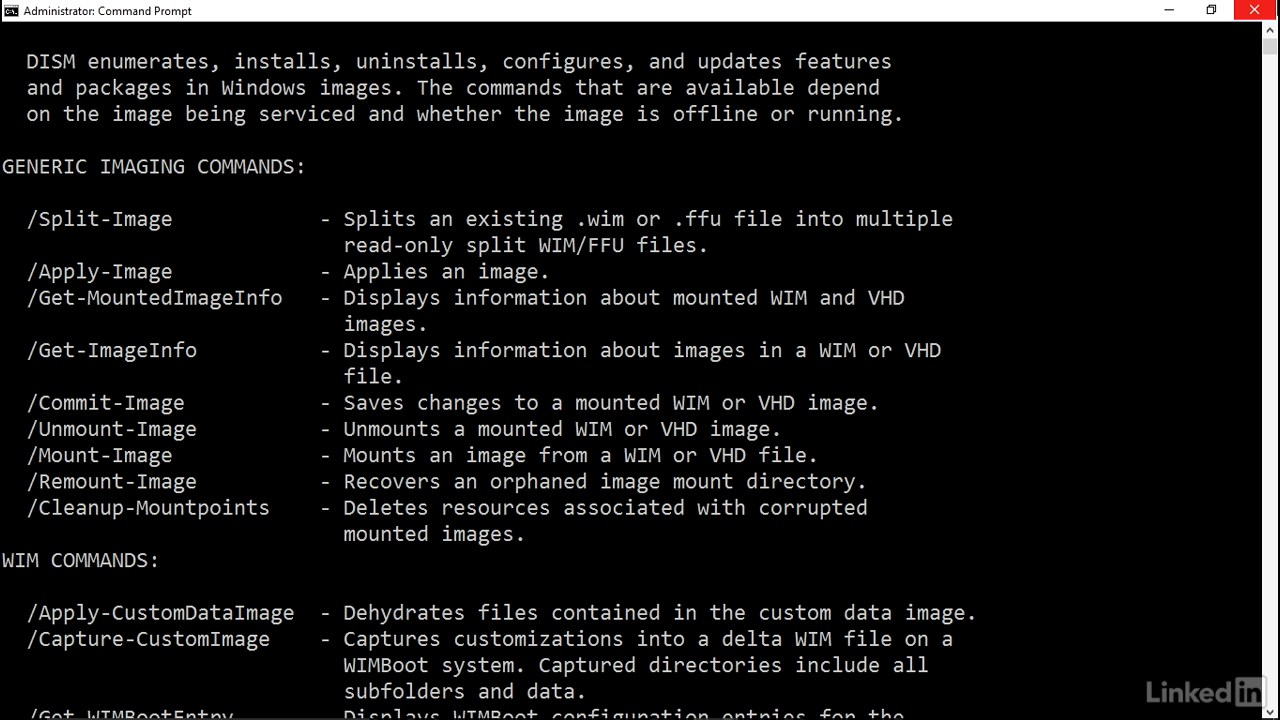Click the /Split-Image command text
This screenshot has height=720, width=1280.
click(x=99, y=219)
